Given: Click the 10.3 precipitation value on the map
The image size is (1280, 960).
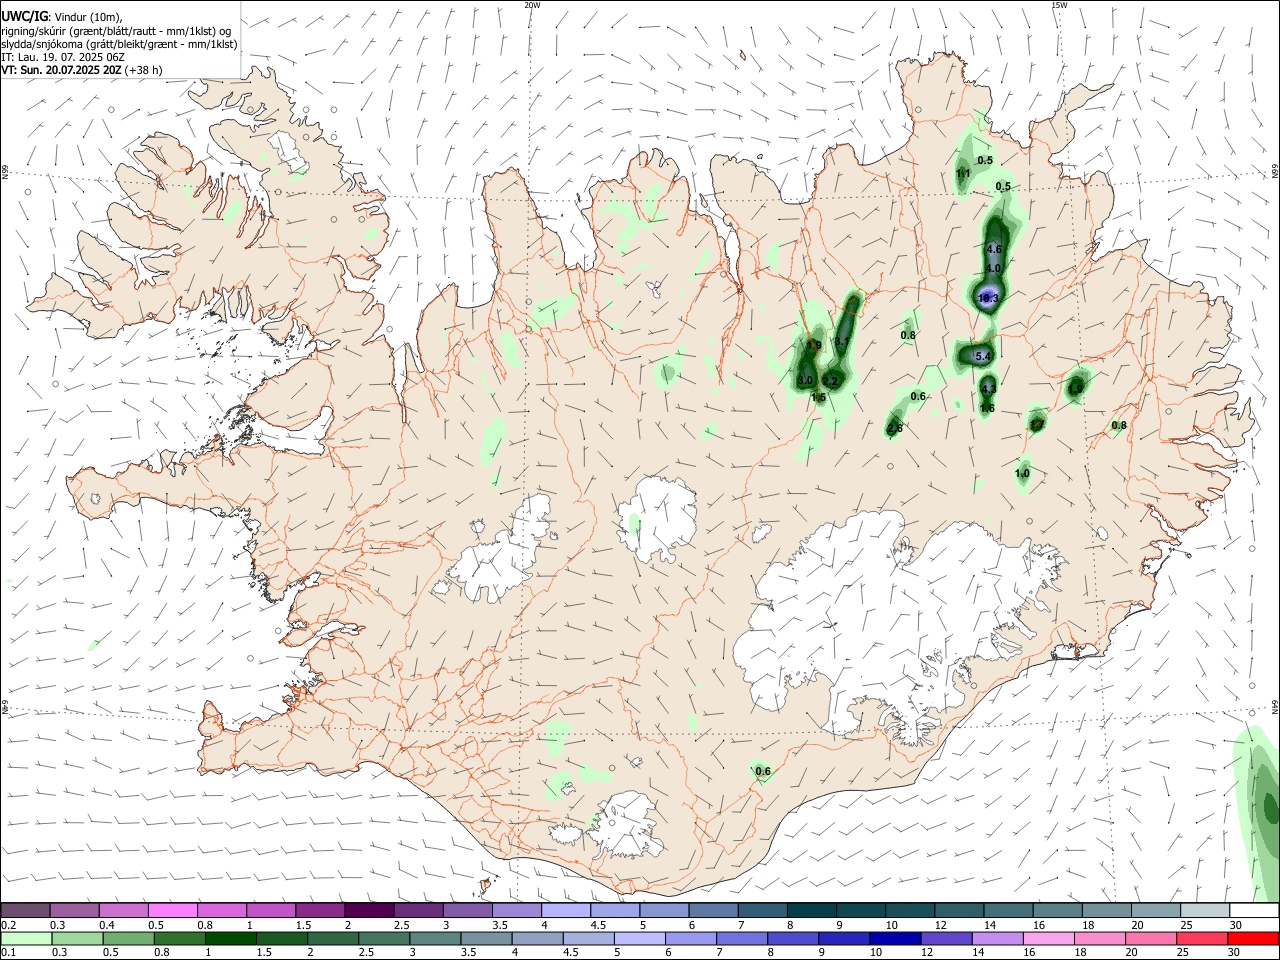Looking at the screenshot, I should click(988, 298).
